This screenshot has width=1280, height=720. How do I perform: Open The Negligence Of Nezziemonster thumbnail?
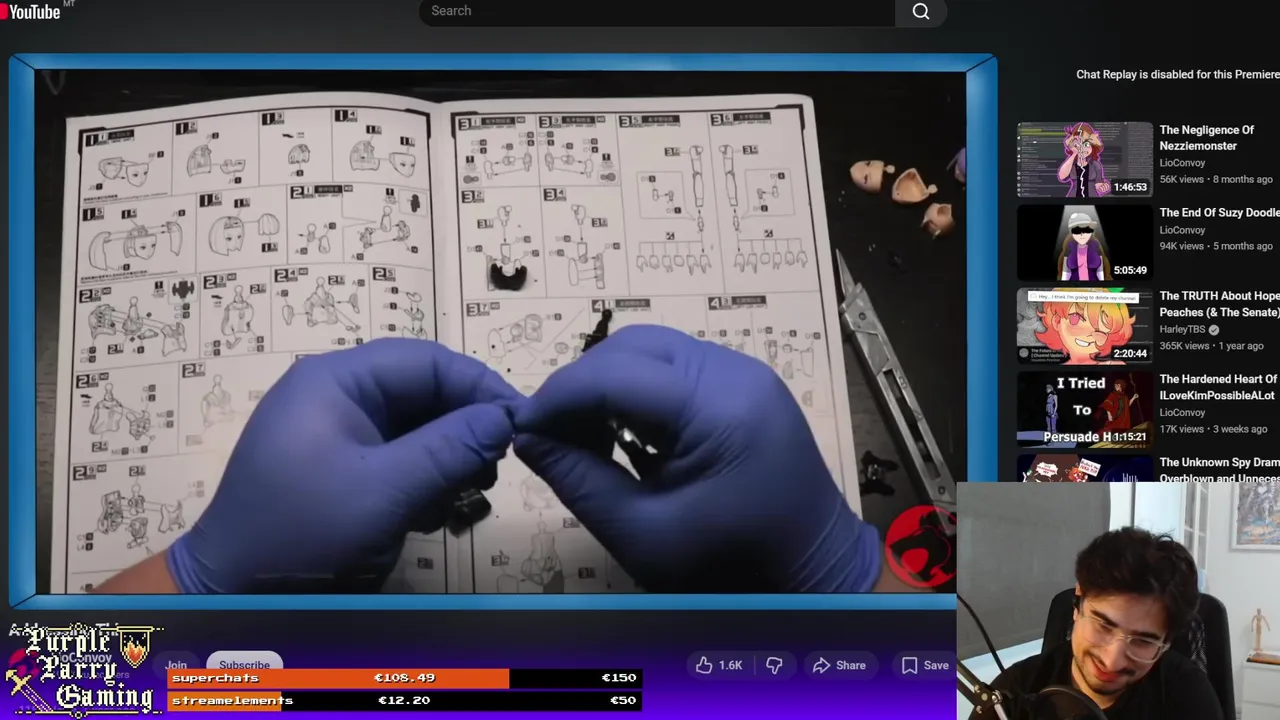[1084, 159]
